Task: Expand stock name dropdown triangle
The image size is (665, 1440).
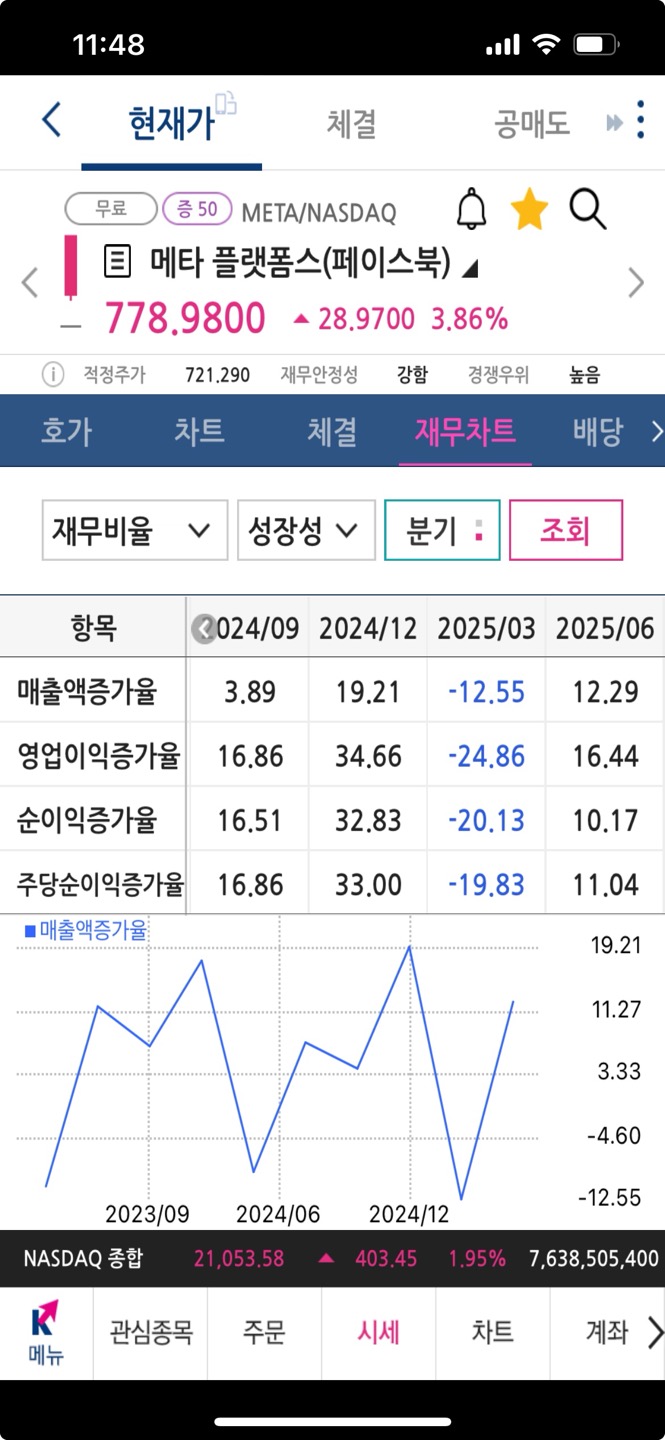Action: pyautogui.click(x=471, y=267)
